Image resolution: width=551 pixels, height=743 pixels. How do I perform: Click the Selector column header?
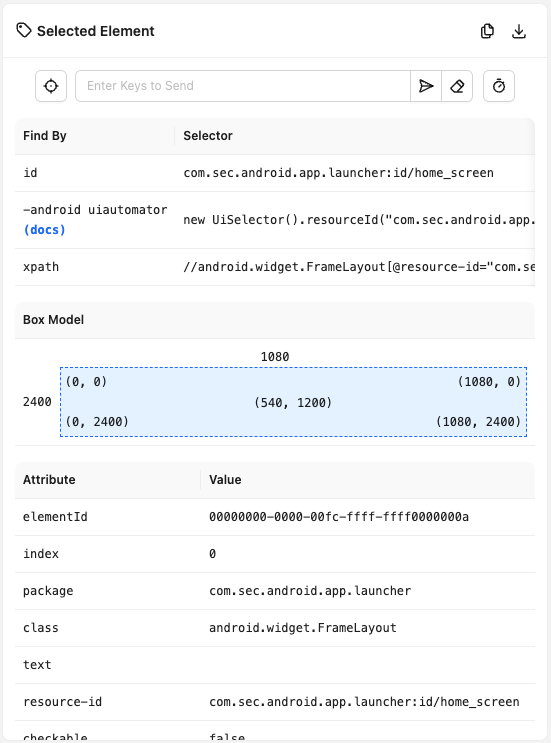point(208,136)
